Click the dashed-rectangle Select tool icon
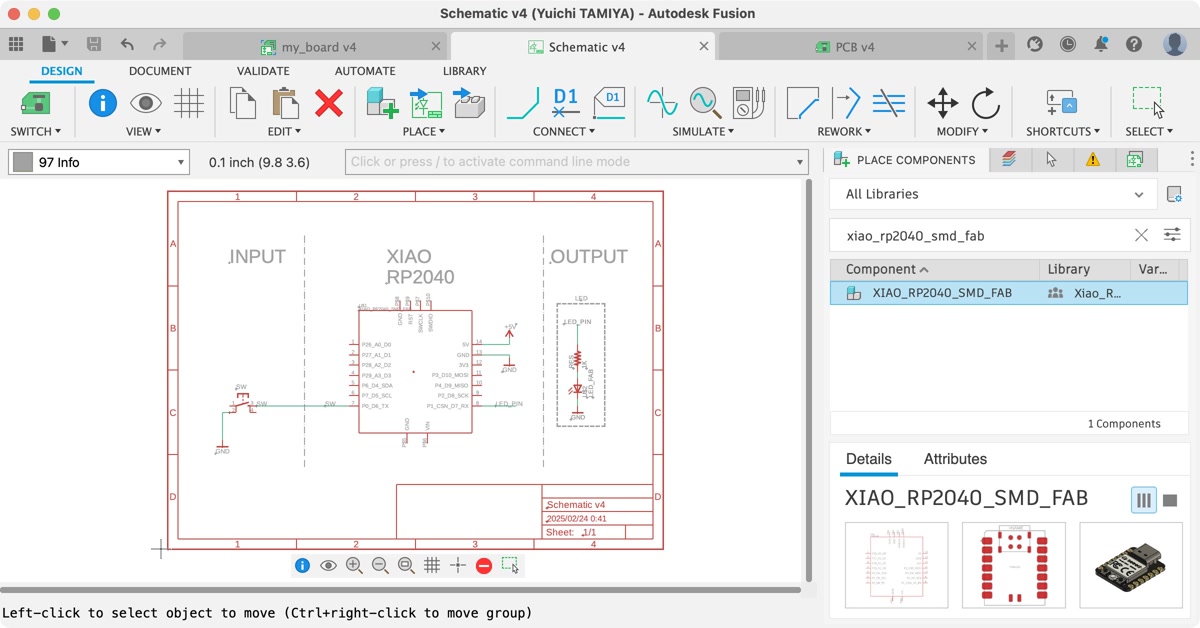Viewport: 1200px width, 628px height. [x=1148, y=103]
